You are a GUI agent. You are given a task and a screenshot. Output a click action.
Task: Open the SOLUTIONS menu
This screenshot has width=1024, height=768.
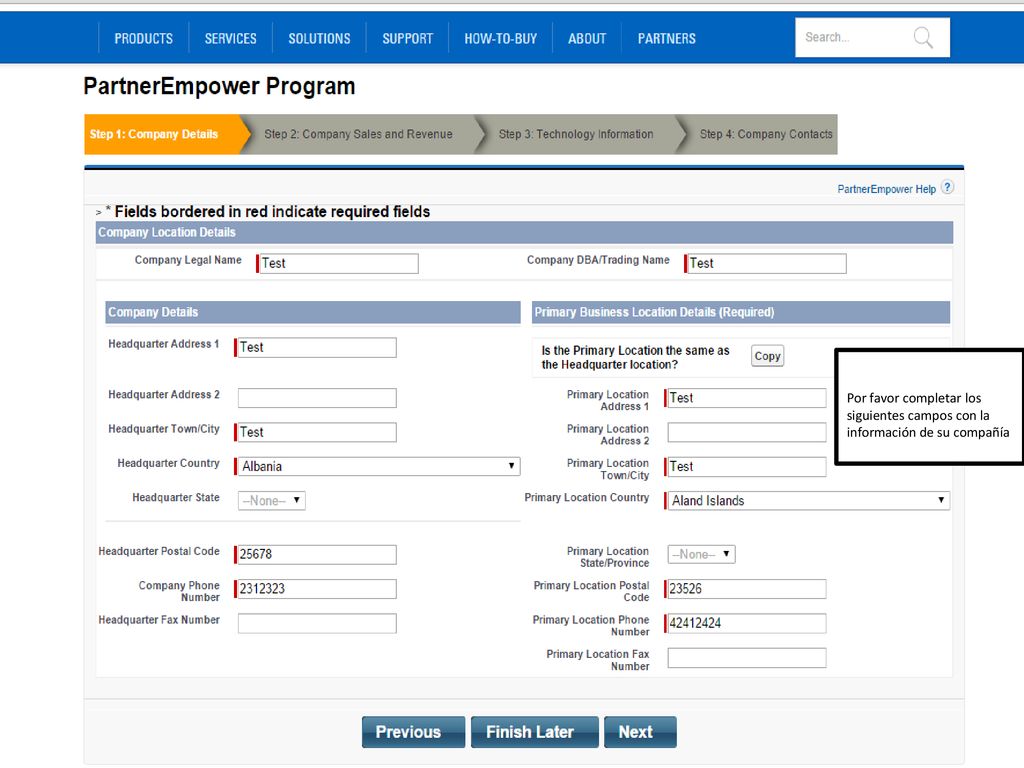tap(319, 39)
